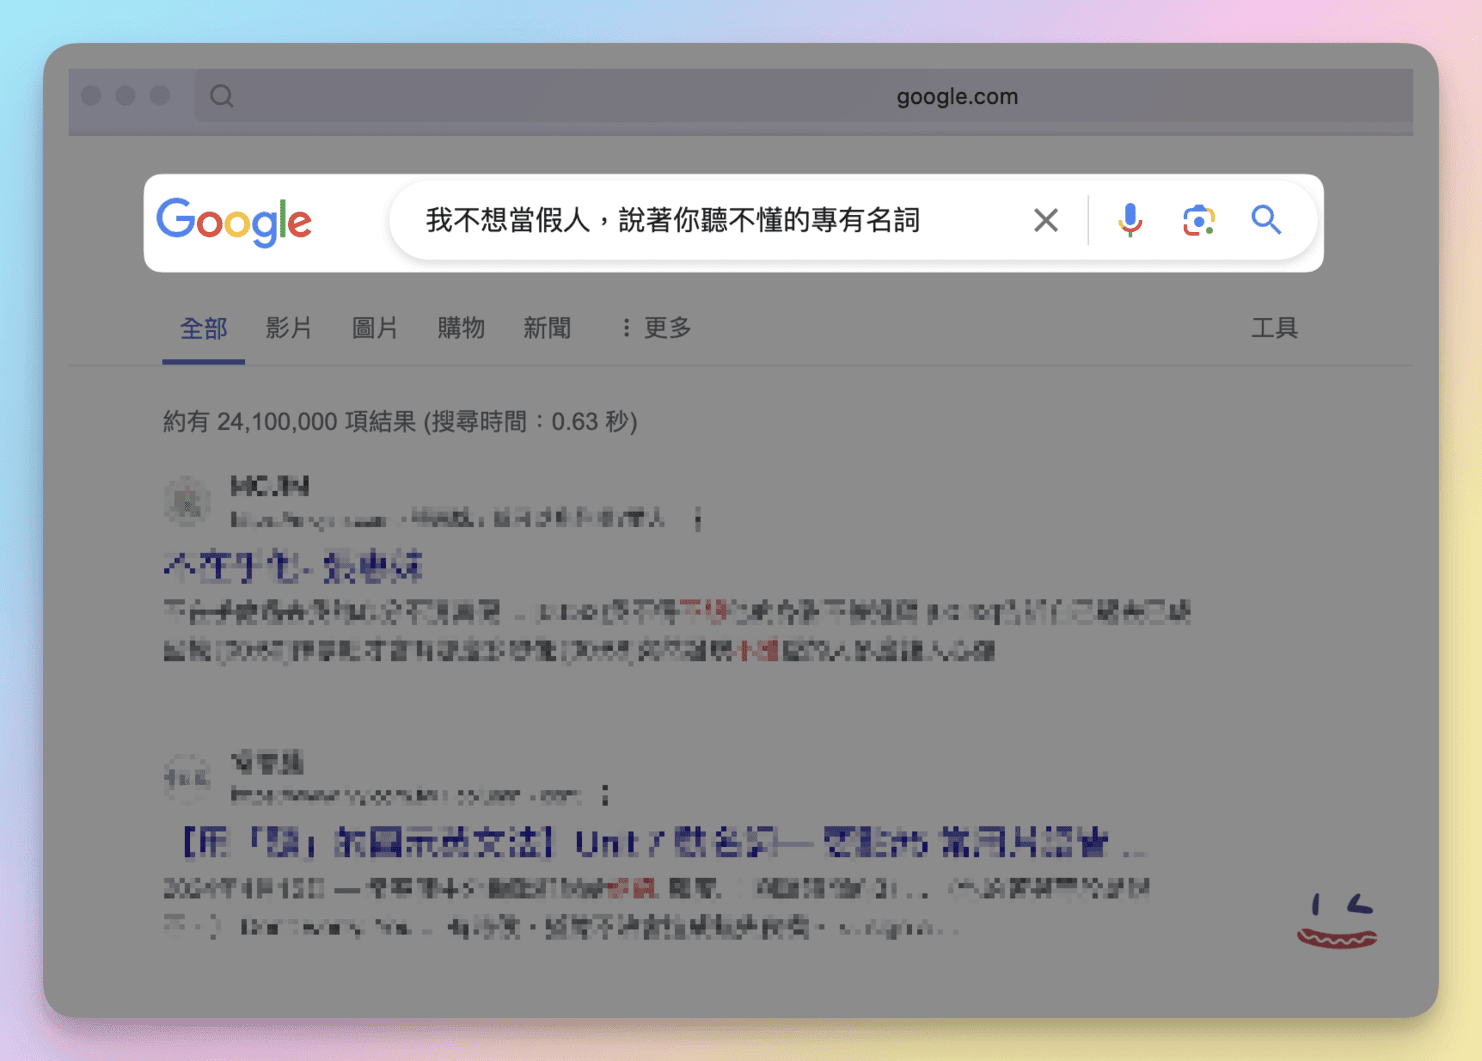This screenshot has height=1061, width=1482.
Task: Click the red macOS close window dot
Action: click(91, 95)
